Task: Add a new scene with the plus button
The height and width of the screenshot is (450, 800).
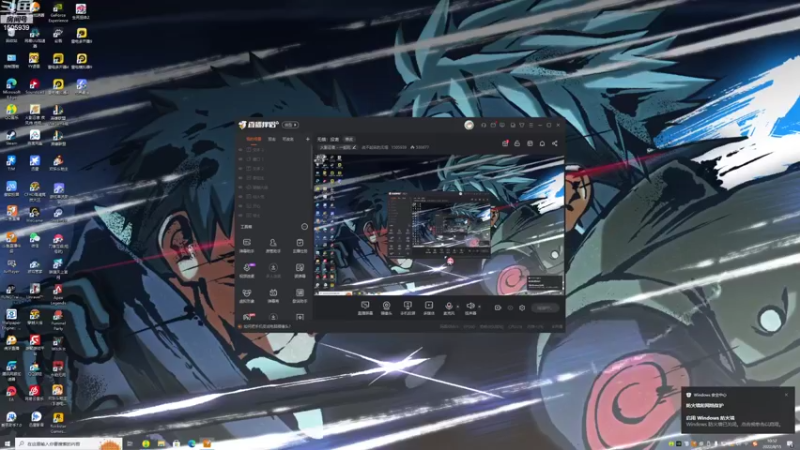Action: pos(307,139)
